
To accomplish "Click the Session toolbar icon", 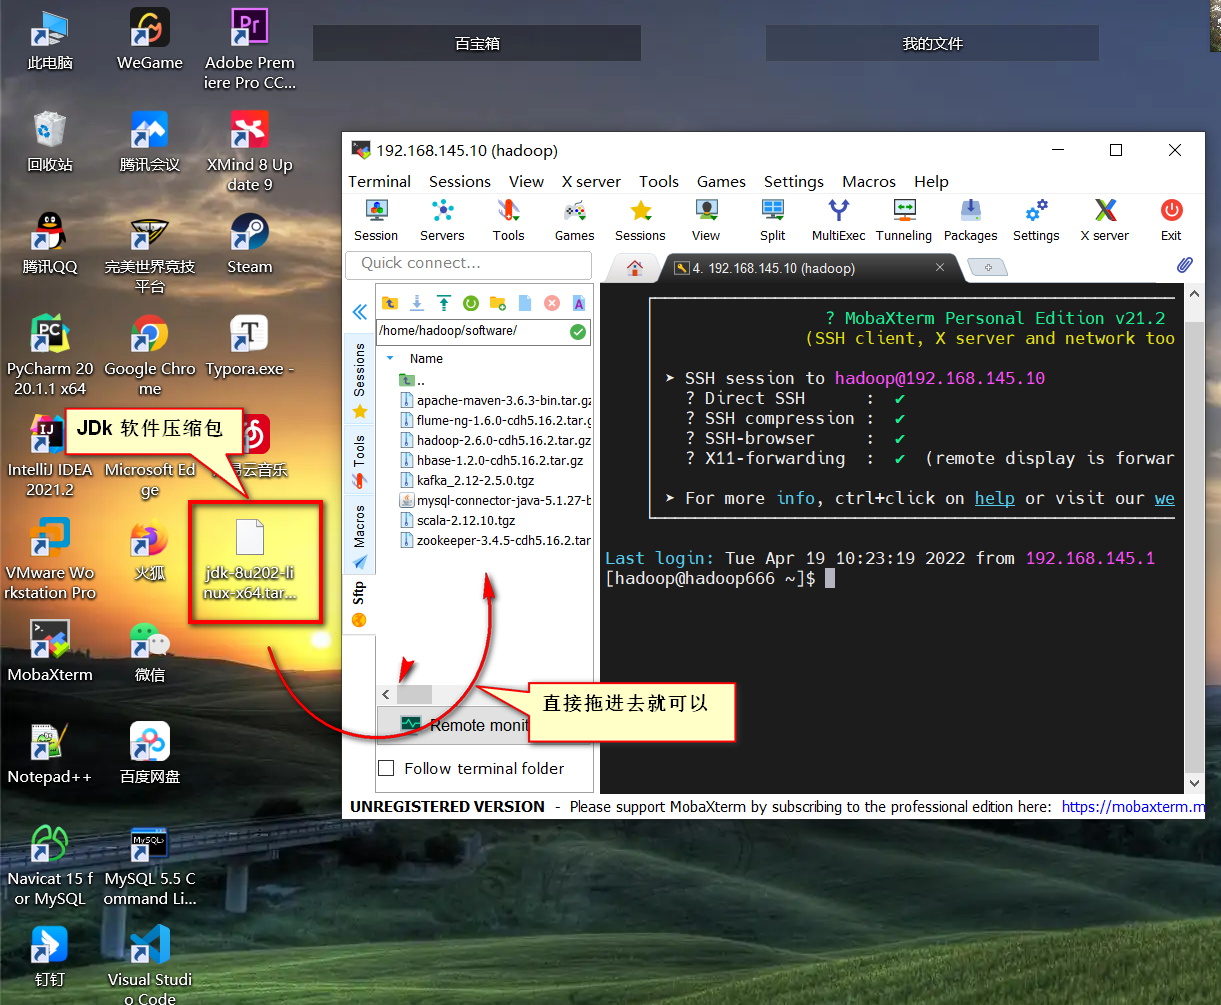I will (376, 220).
